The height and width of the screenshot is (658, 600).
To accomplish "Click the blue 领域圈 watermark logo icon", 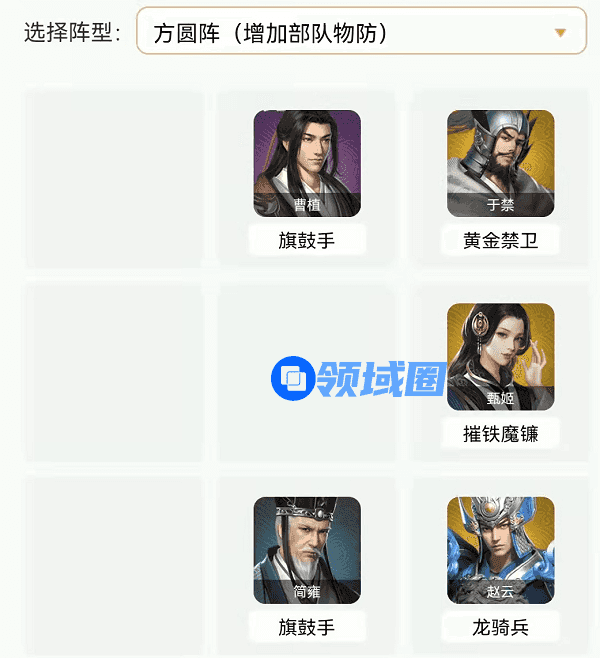I will (293, 378).
